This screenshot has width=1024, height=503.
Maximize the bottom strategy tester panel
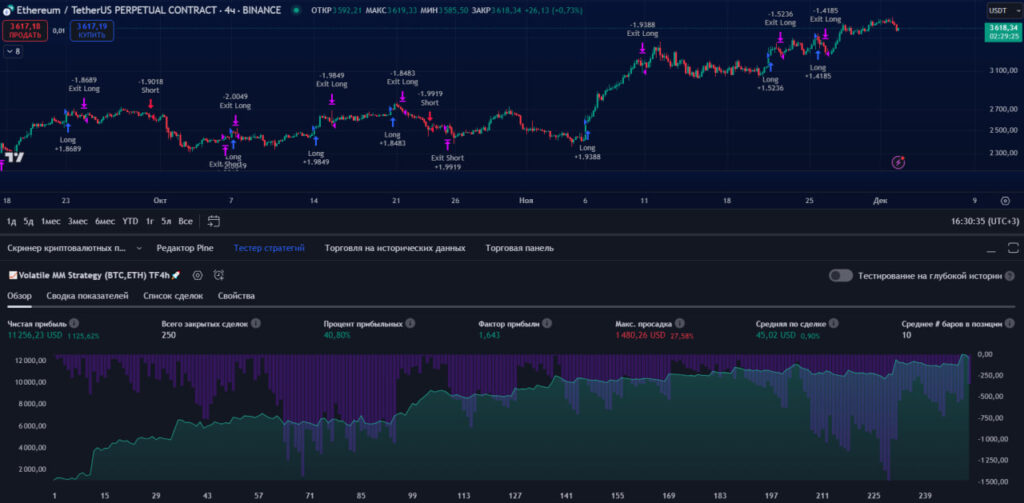[x=1013, y=248]
